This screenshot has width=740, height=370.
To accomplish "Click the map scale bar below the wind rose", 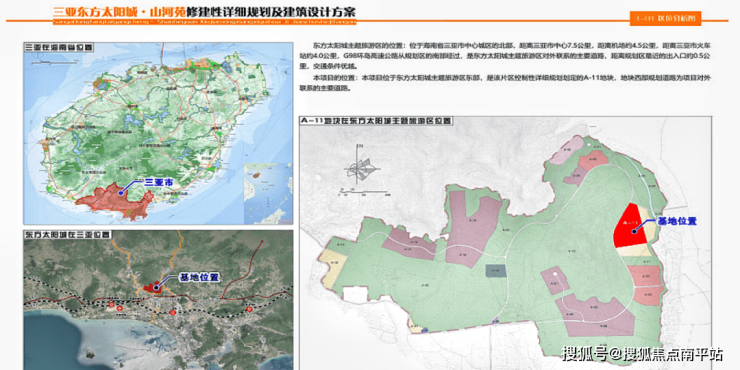I will pos(363,193).
